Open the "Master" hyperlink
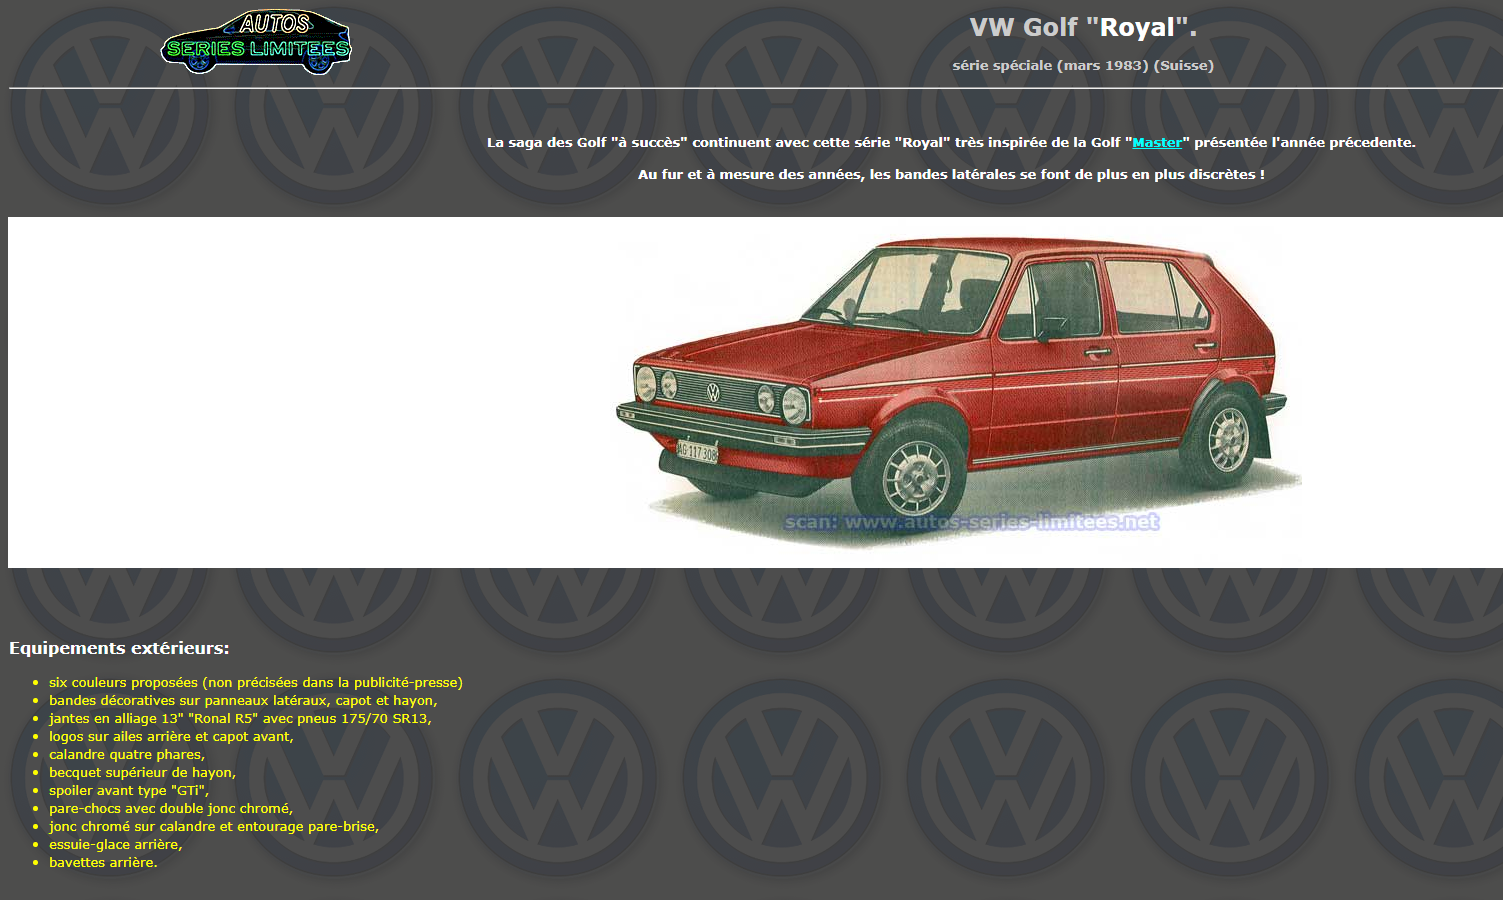Screen dimensions: 1503x900 1156,143
